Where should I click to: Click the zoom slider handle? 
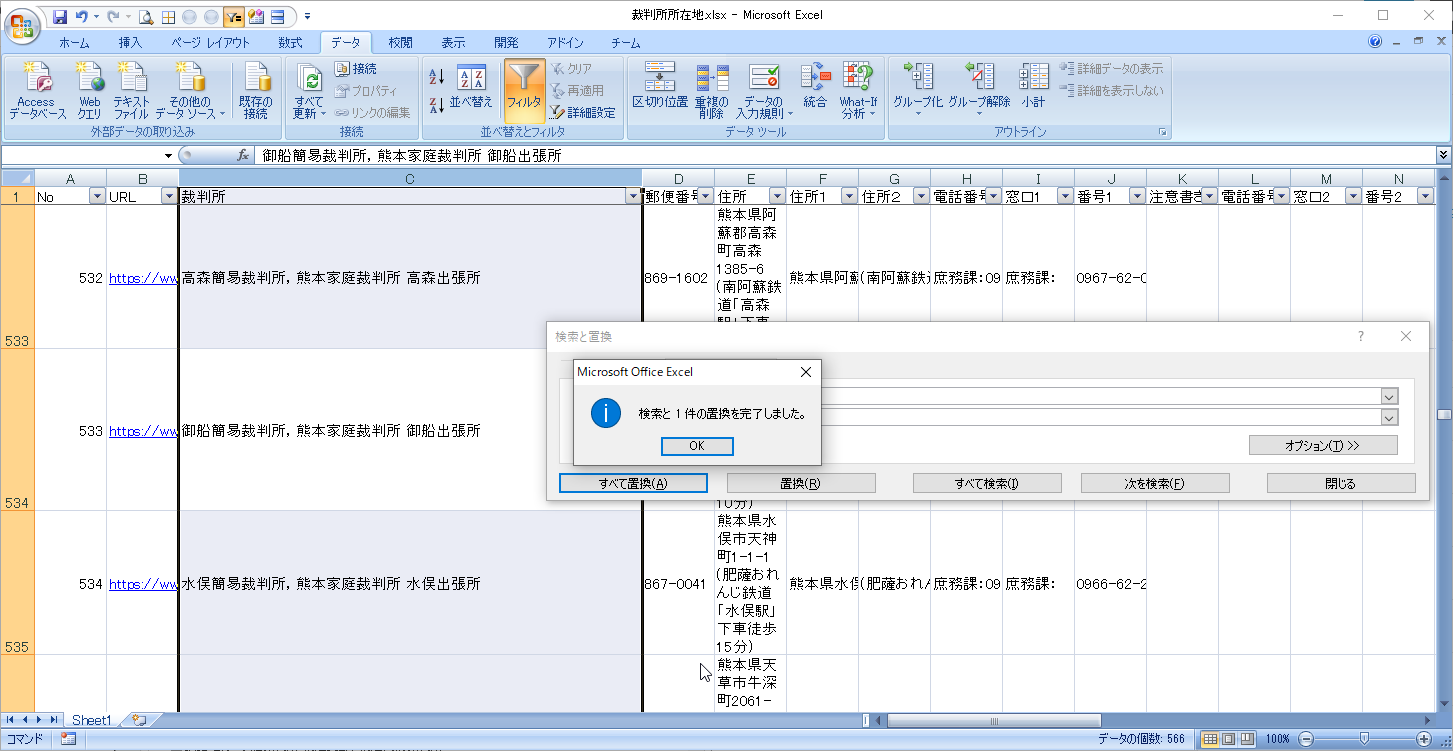point(1362,739)
